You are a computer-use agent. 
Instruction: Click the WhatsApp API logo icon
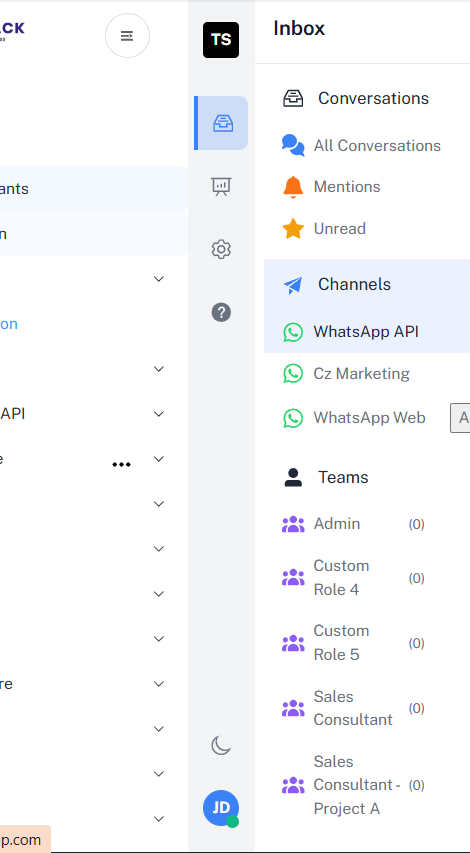(x=293, y=332)
